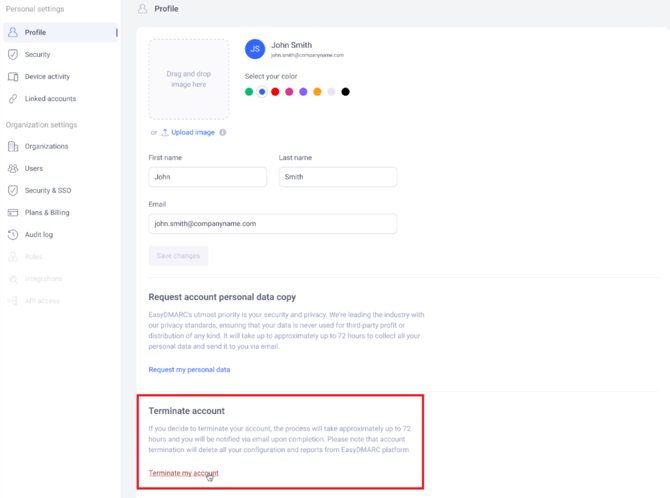The image size is (670, 498).
Task: Click the Users group icon
Action: tap(13, 168)
